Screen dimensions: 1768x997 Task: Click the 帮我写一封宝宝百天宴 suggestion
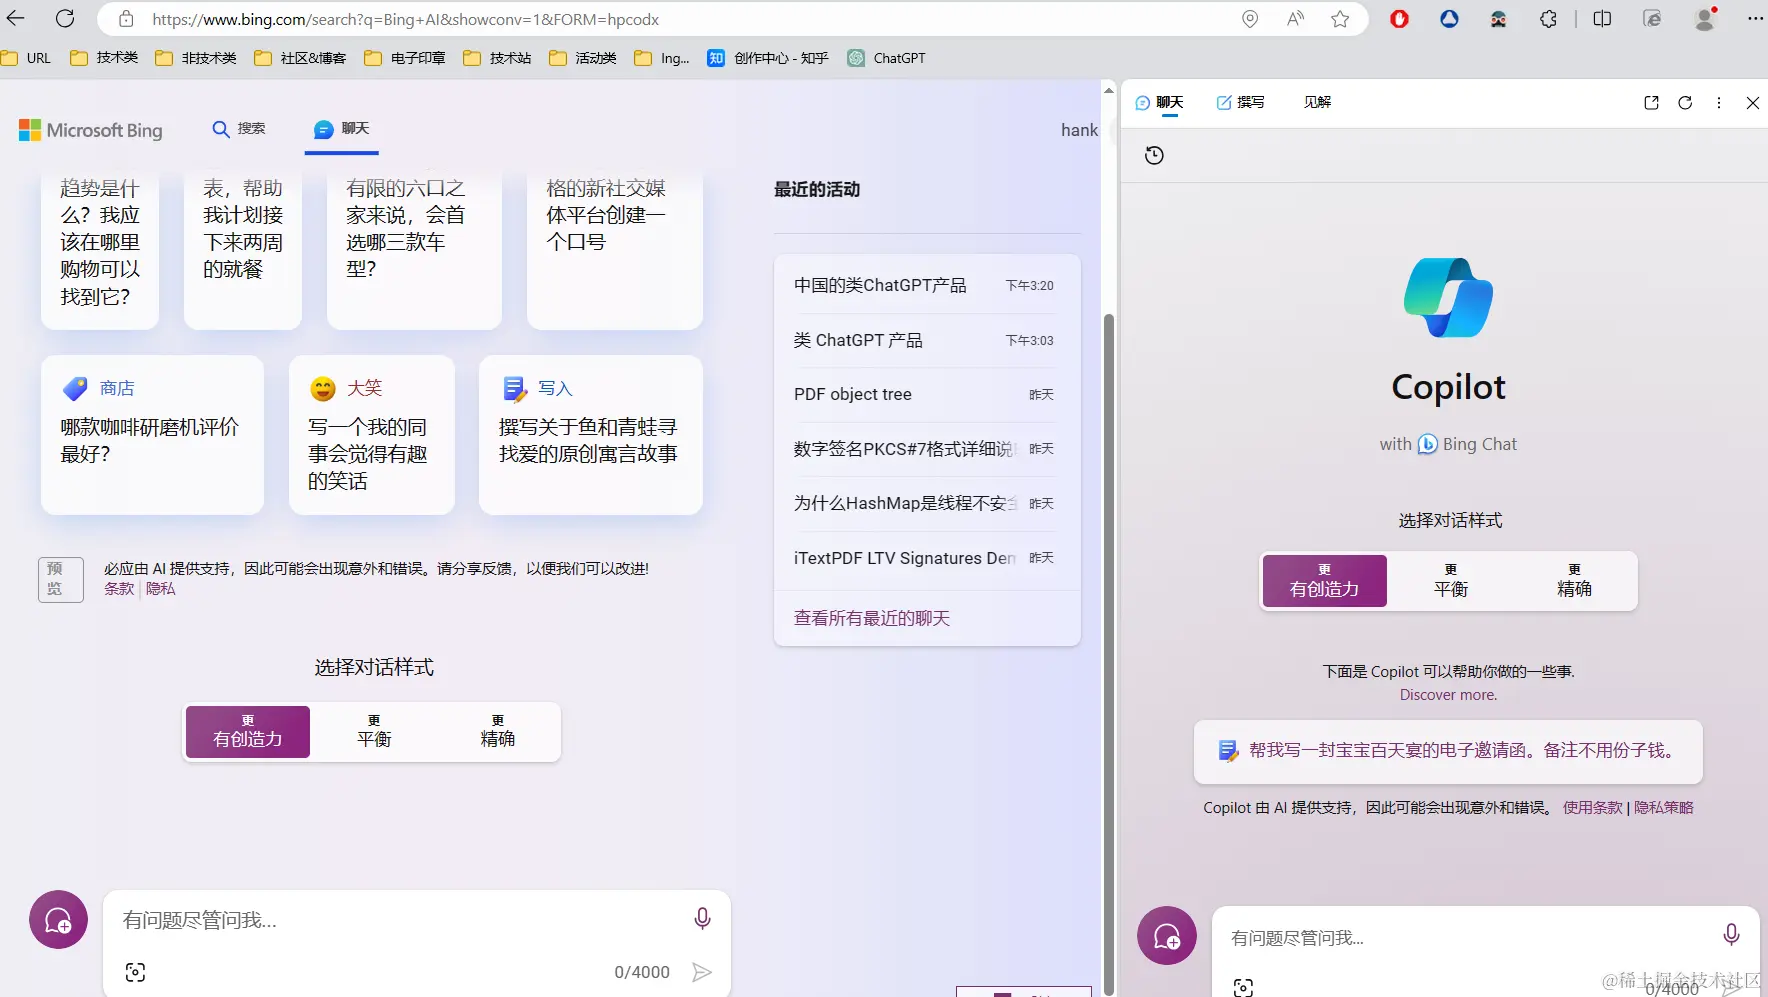[1448, 751]
